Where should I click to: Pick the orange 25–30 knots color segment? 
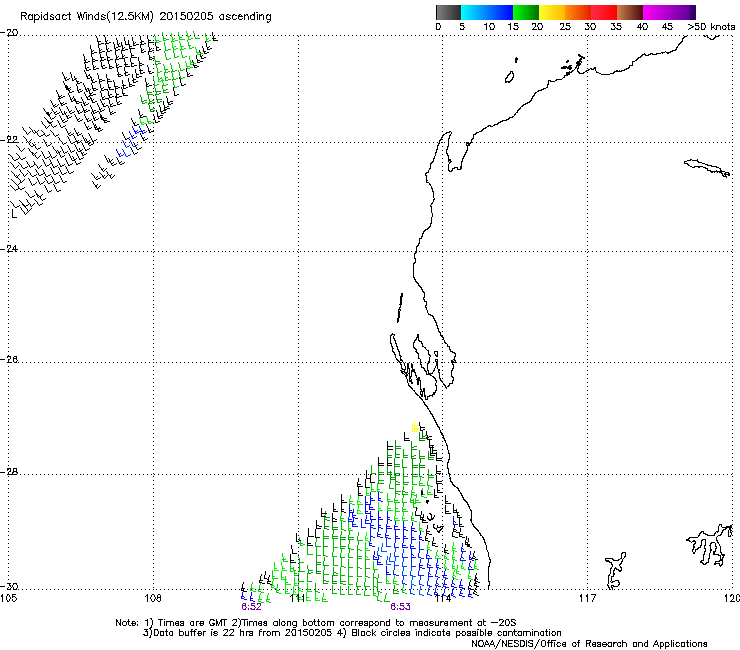578,12
